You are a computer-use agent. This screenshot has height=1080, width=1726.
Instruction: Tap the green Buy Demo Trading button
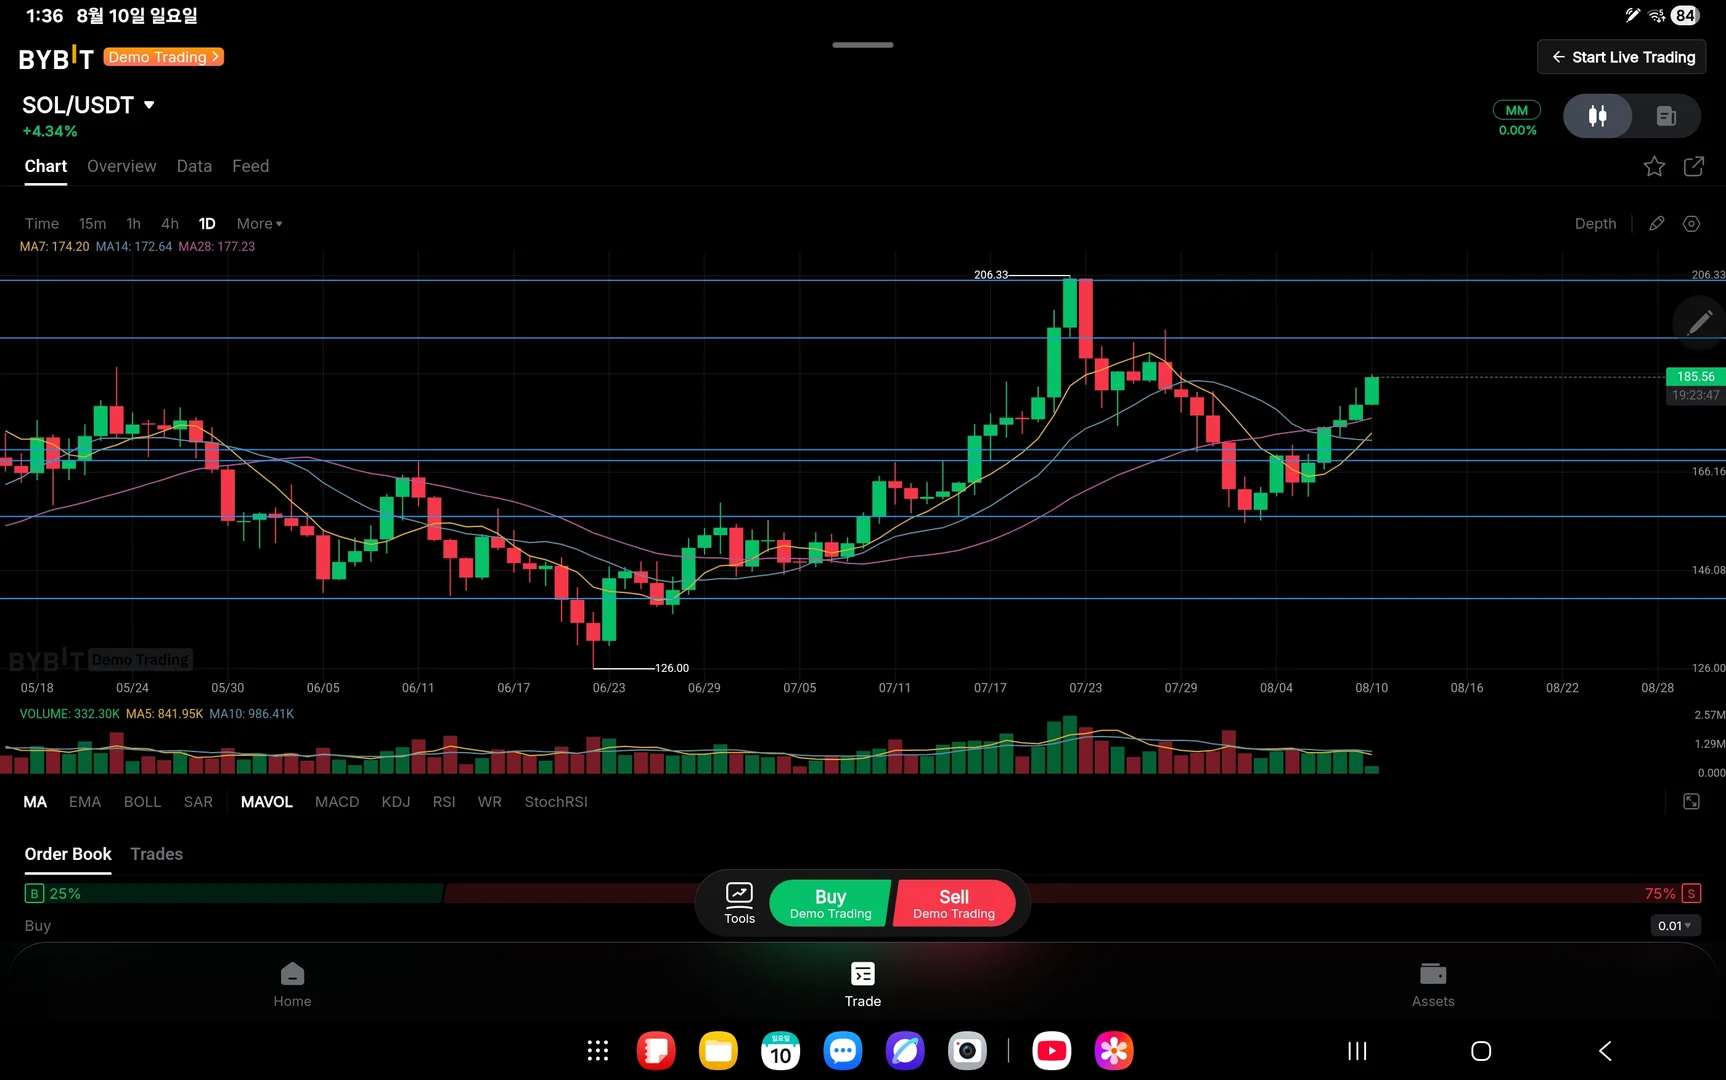coord(830,903)
